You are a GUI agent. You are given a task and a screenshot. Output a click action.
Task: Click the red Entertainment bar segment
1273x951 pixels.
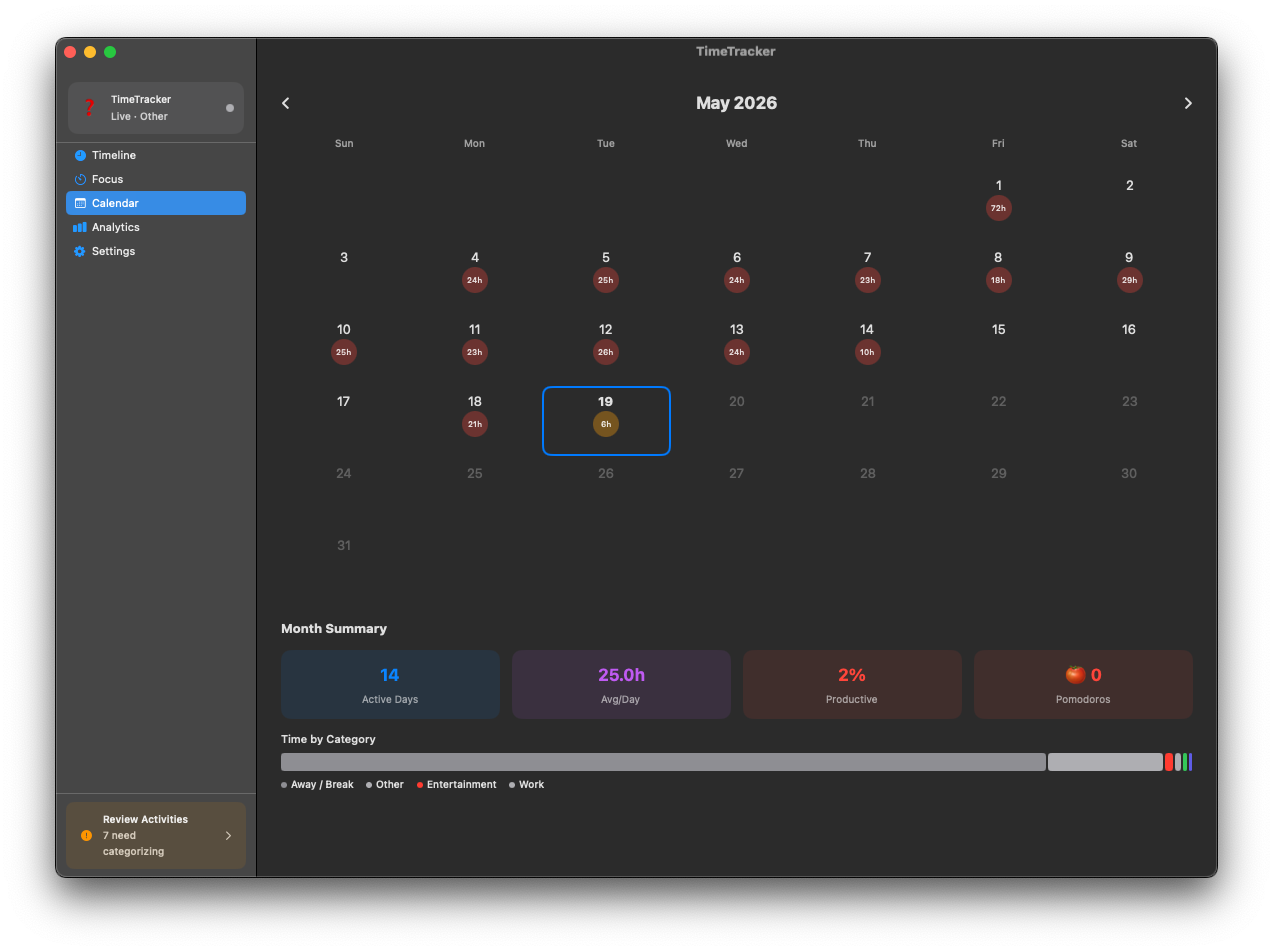(x=1169, y=762)
